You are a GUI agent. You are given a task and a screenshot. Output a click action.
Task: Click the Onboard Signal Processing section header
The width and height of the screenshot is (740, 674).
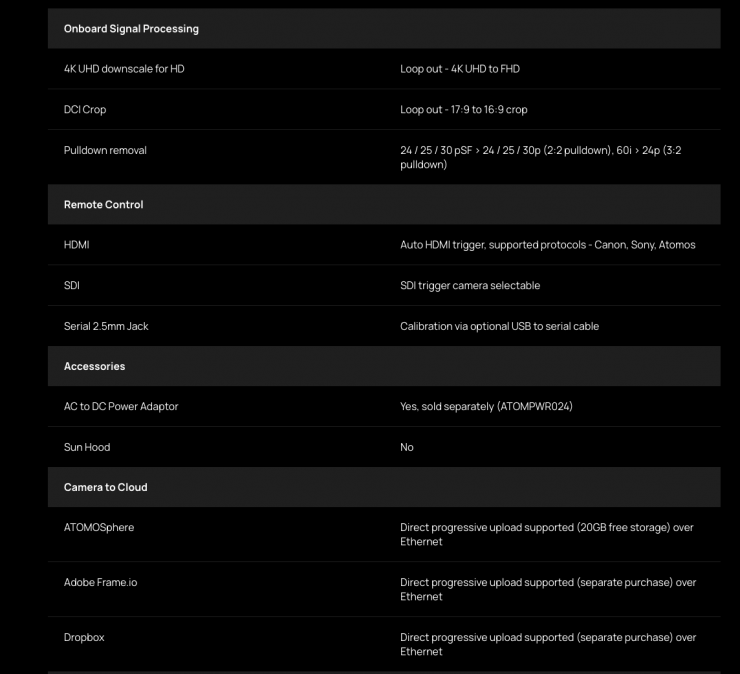131,29
